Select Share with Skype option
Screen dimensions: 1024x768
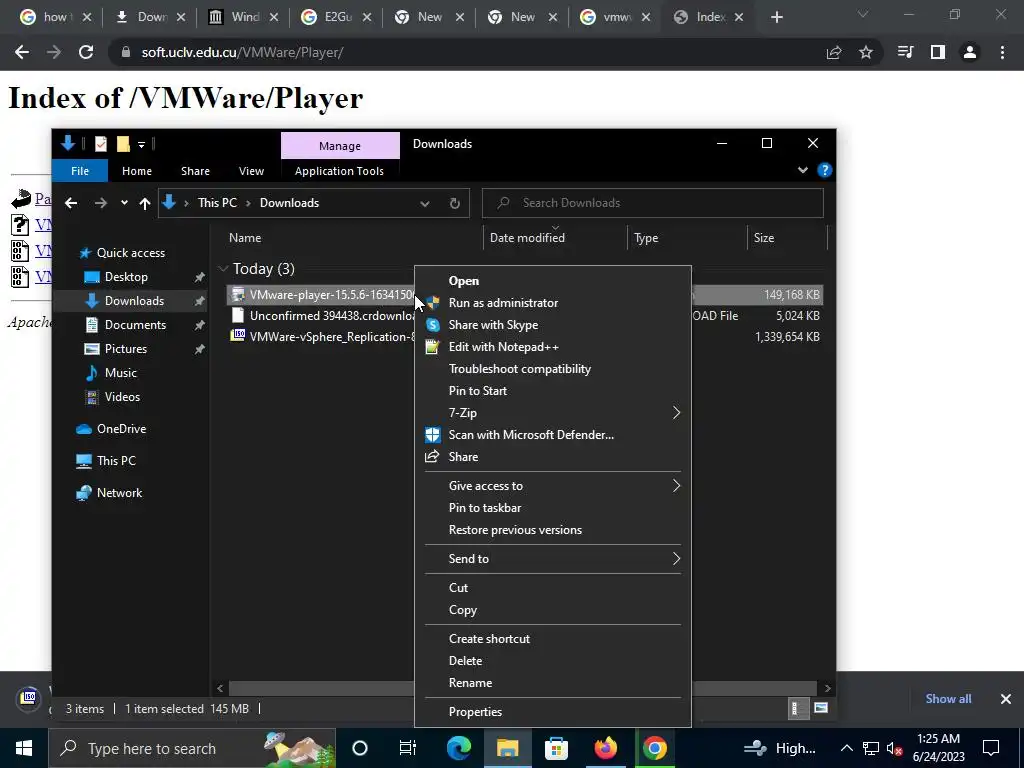coord(493,325)
